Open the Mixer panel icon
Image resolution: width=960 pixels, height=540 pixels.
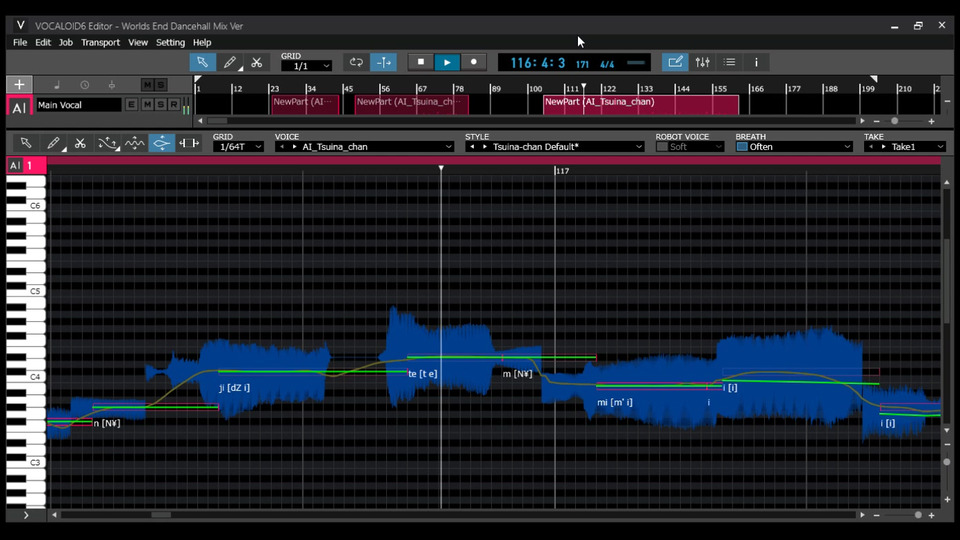point(702,62)
